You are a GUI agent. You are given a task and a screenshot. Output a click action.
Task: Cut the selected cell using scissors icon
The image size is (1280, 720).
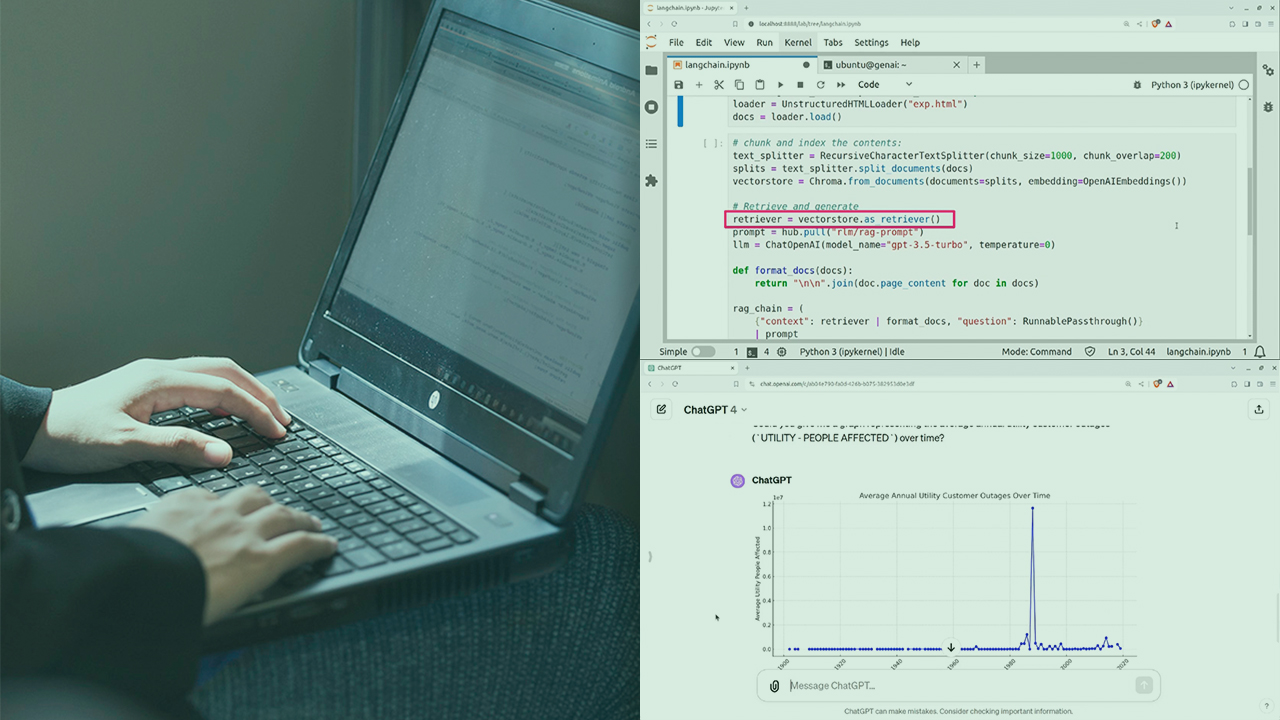[x=719, y=85]
